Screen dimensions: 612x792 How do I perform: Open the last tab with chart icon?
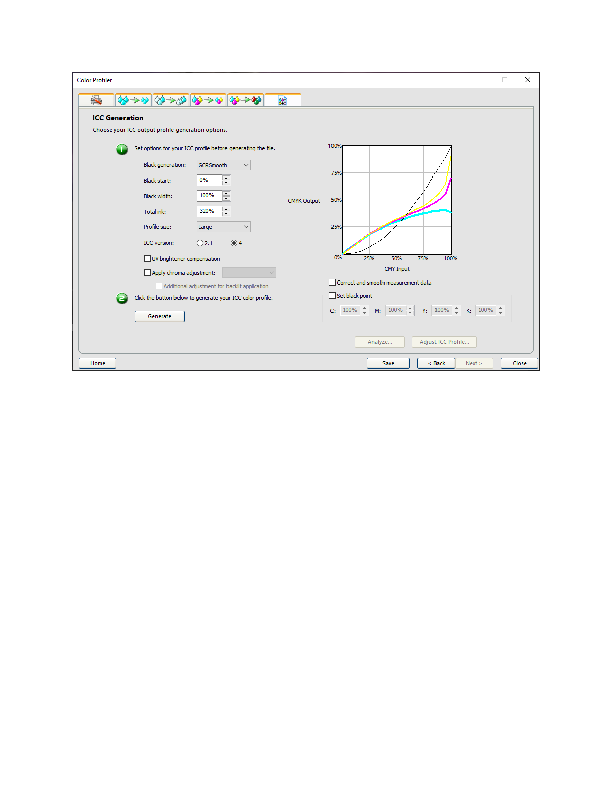point(283,100)
